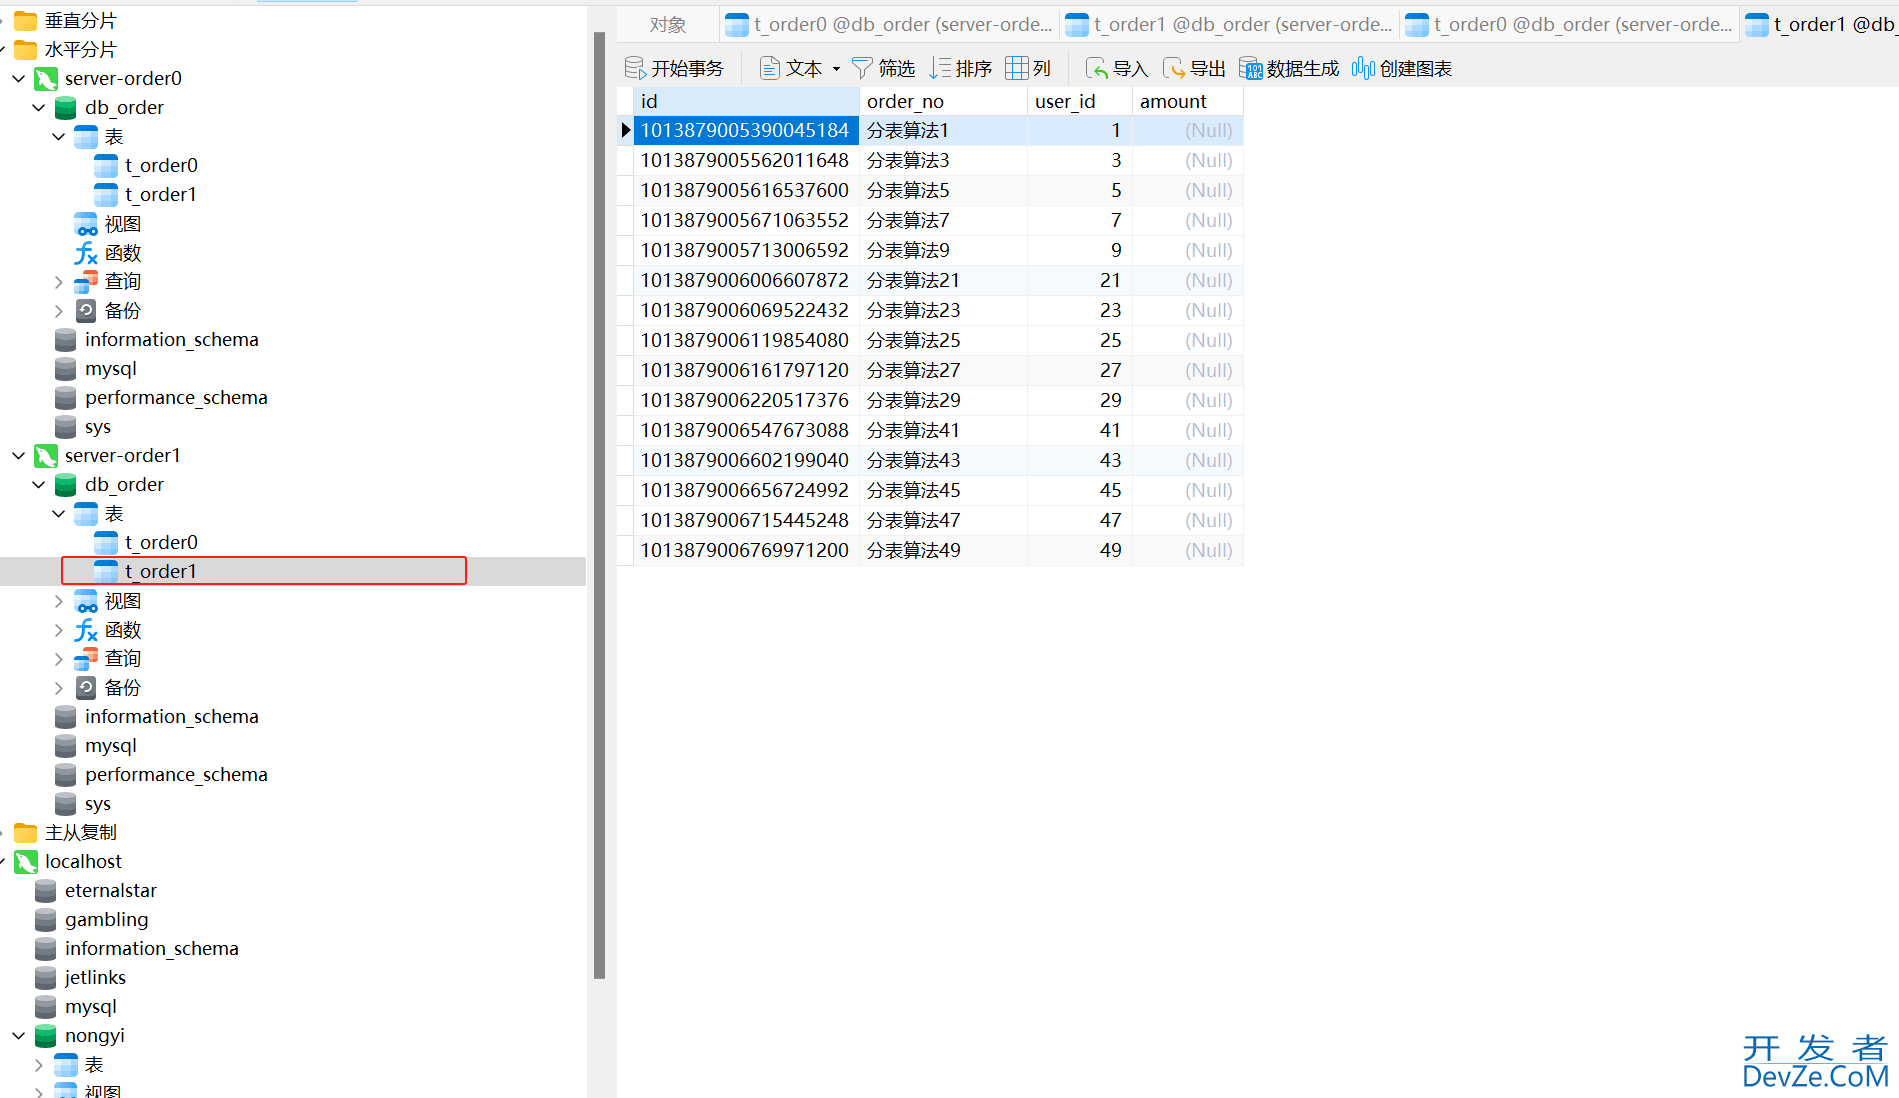Select the eternalstar database
Viewport: 1899px width, 1098px height.
pos(110,891)
